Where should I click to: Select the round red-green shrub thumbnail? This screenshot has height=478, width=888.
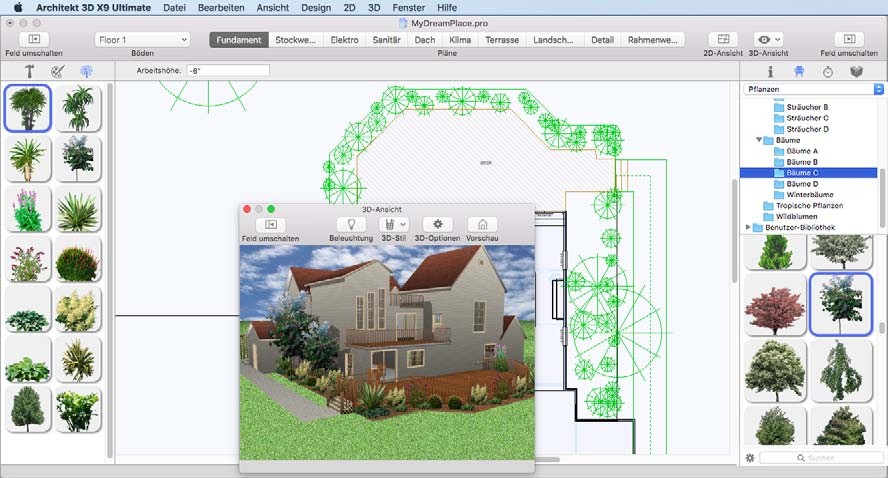coord(79,259)
